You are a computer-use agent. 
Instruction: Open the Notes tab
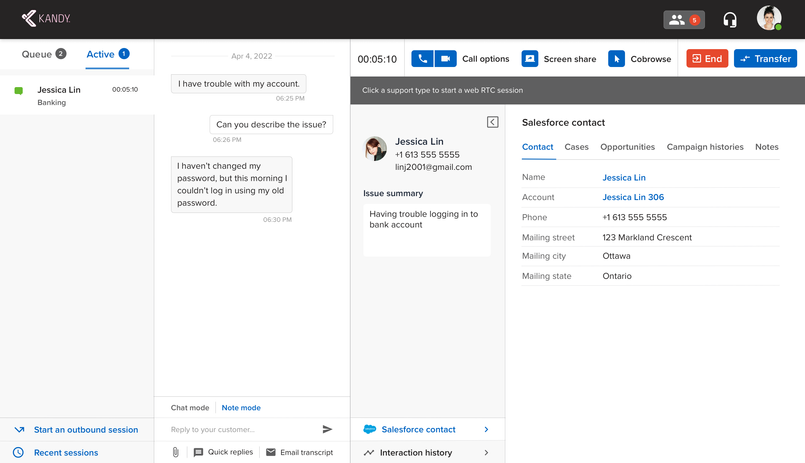point(766,147)
